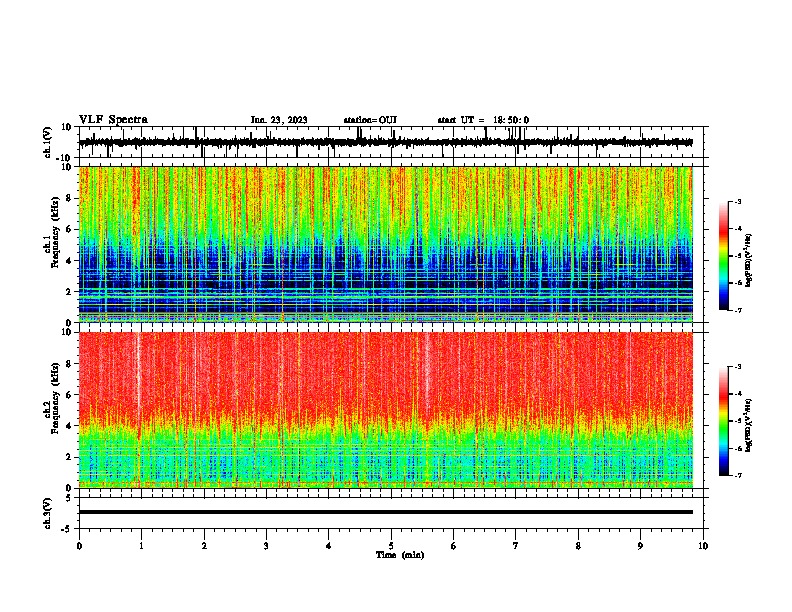The width and height of the screenshot is (792, 612).
Task: Click the "Time (min)" x-axis label
Action: click(400, 555)
